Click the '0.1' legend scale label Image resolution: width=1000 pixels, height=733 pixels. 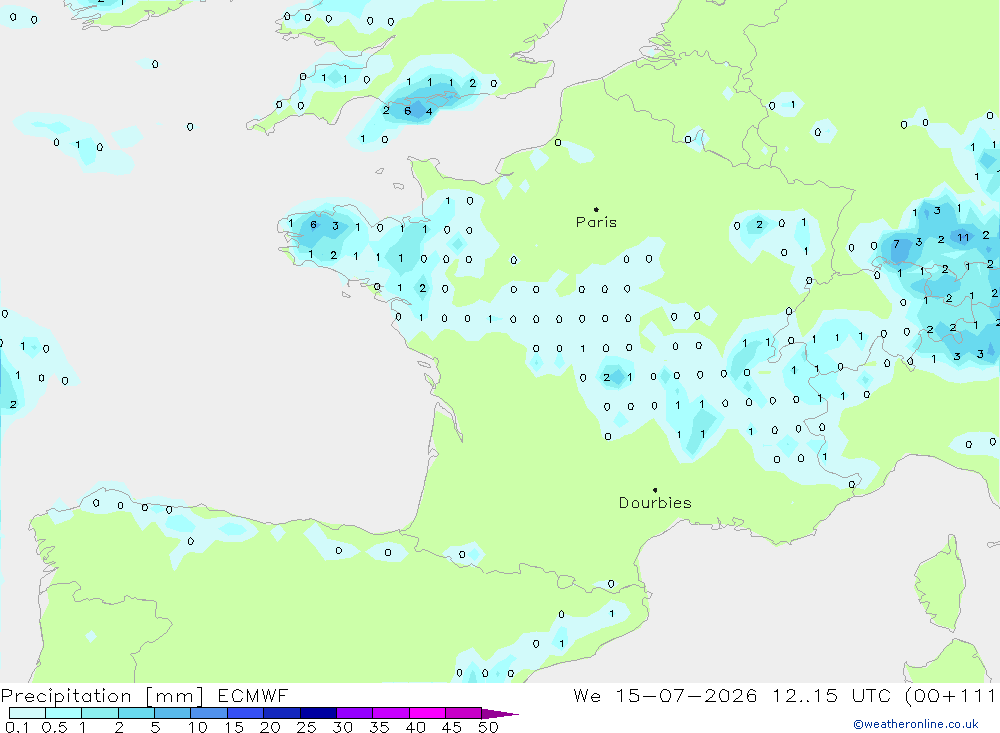point(17,727)
